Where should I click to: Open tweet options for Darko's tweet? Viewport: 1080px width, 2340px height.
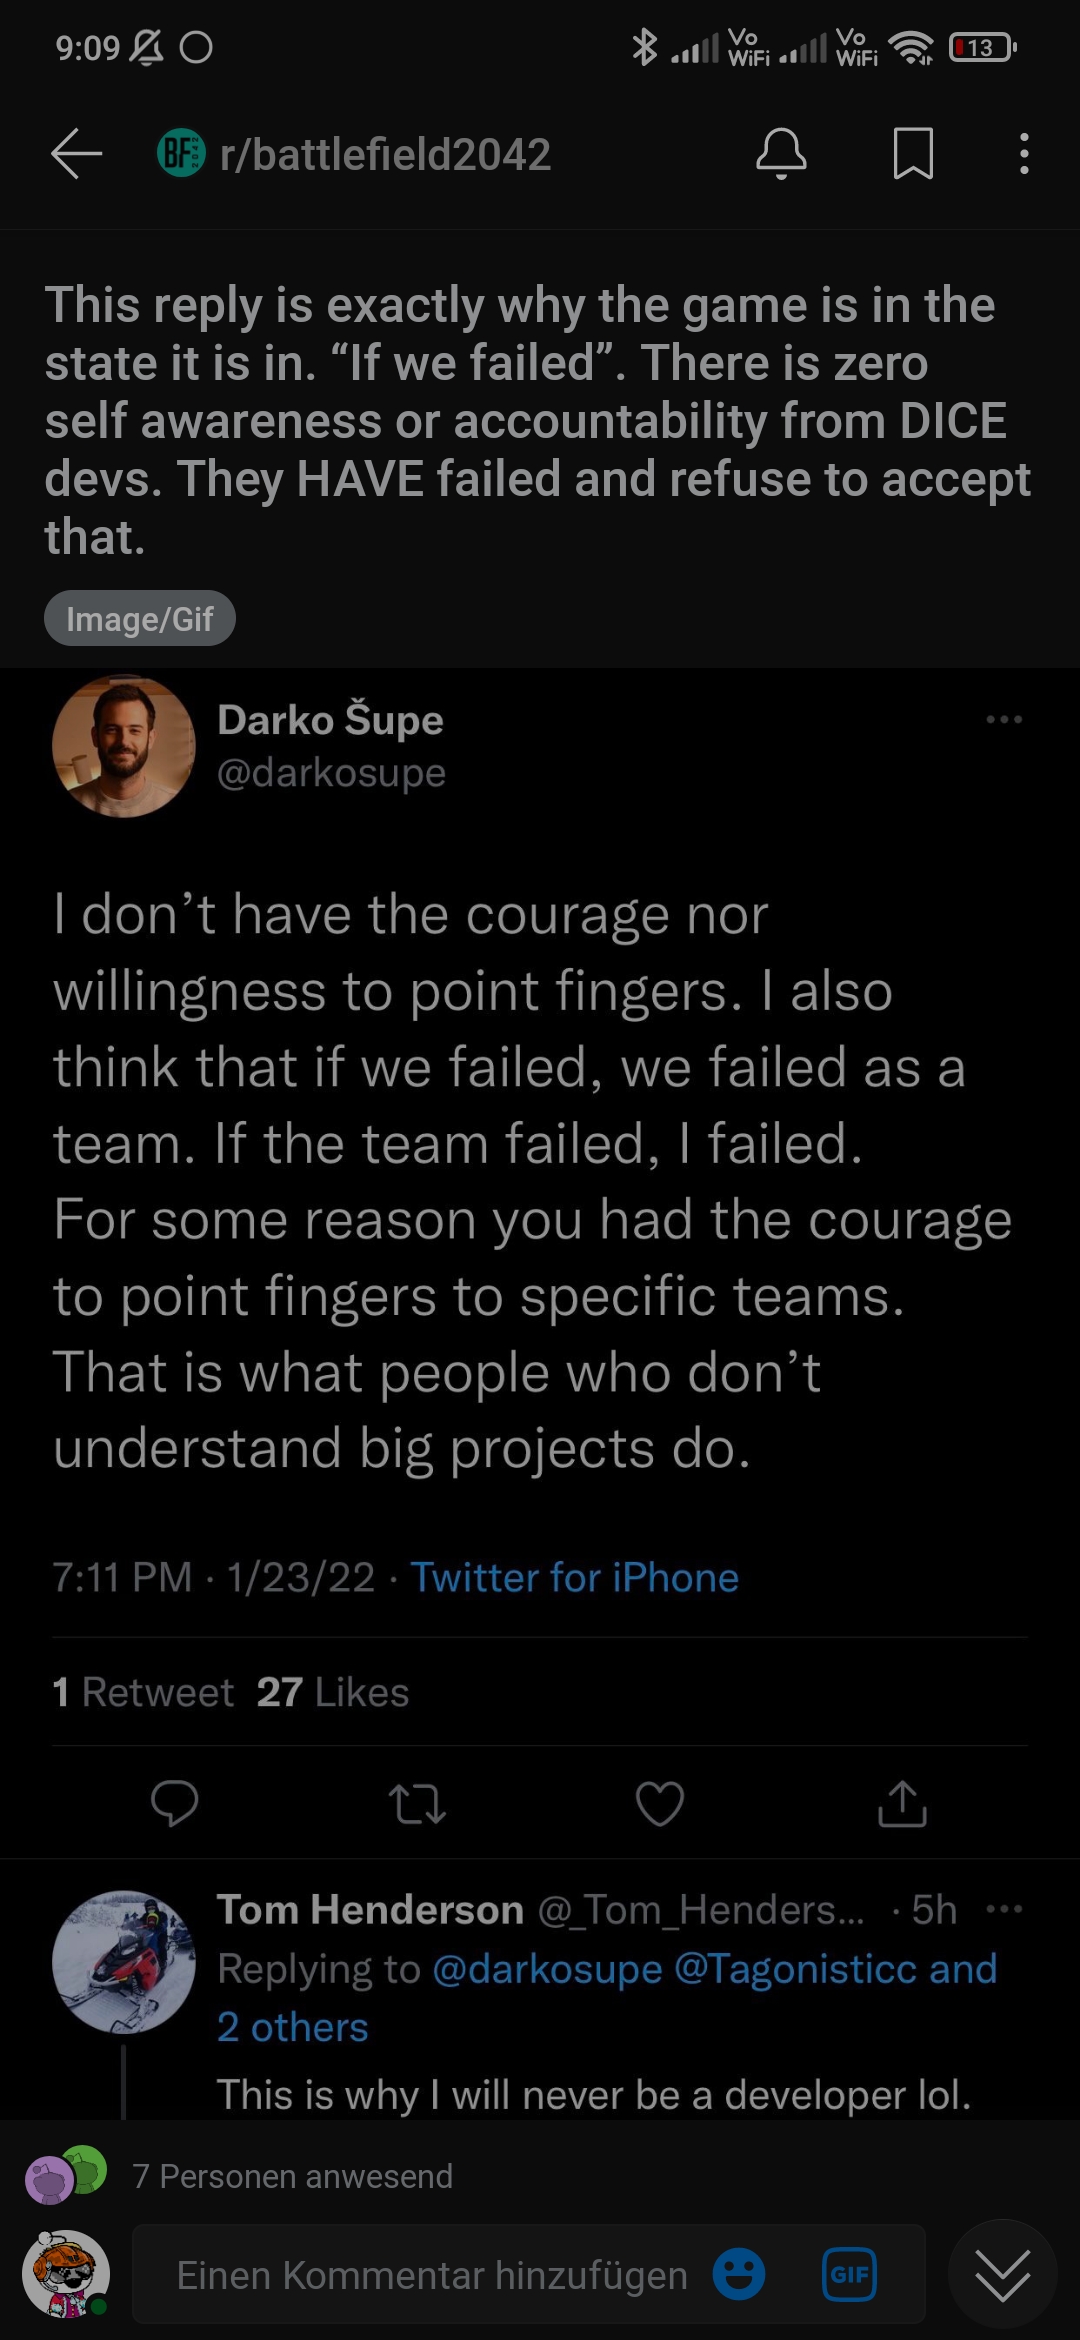coord(1004,720)
